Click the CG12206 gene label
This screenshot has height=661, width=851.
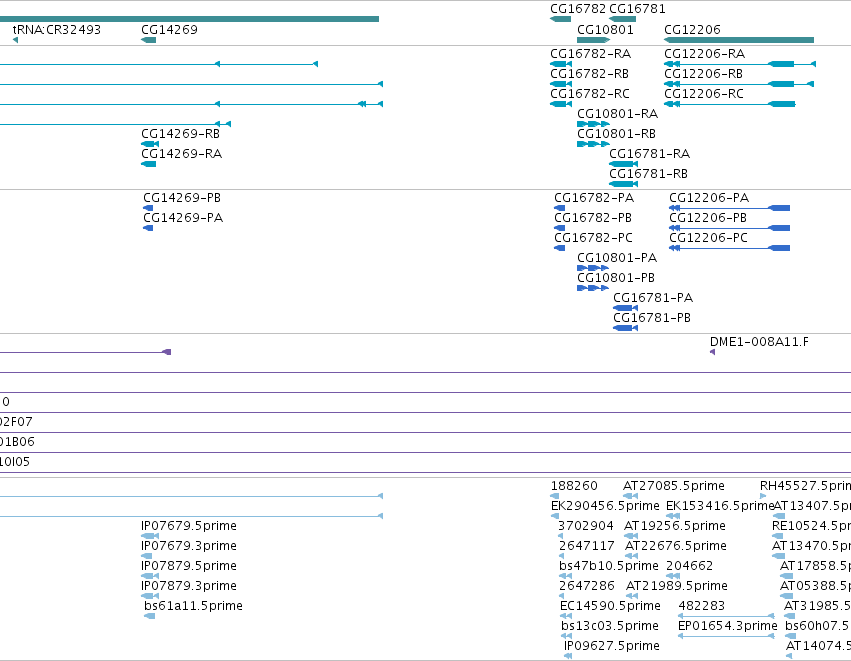click(693, 30)
